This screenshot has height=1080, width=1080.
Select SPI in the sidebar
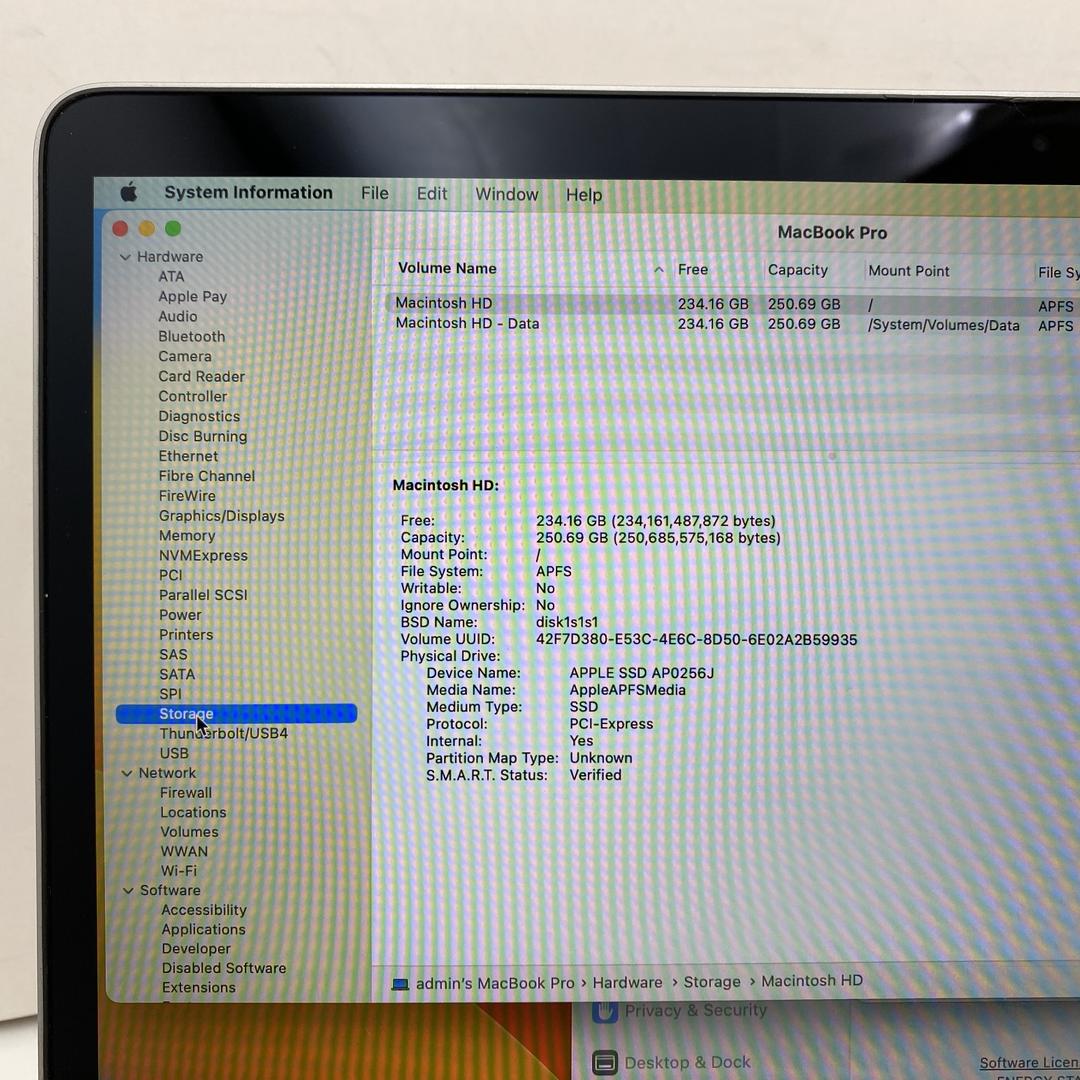pyautogui.click(x=170, y=694)
